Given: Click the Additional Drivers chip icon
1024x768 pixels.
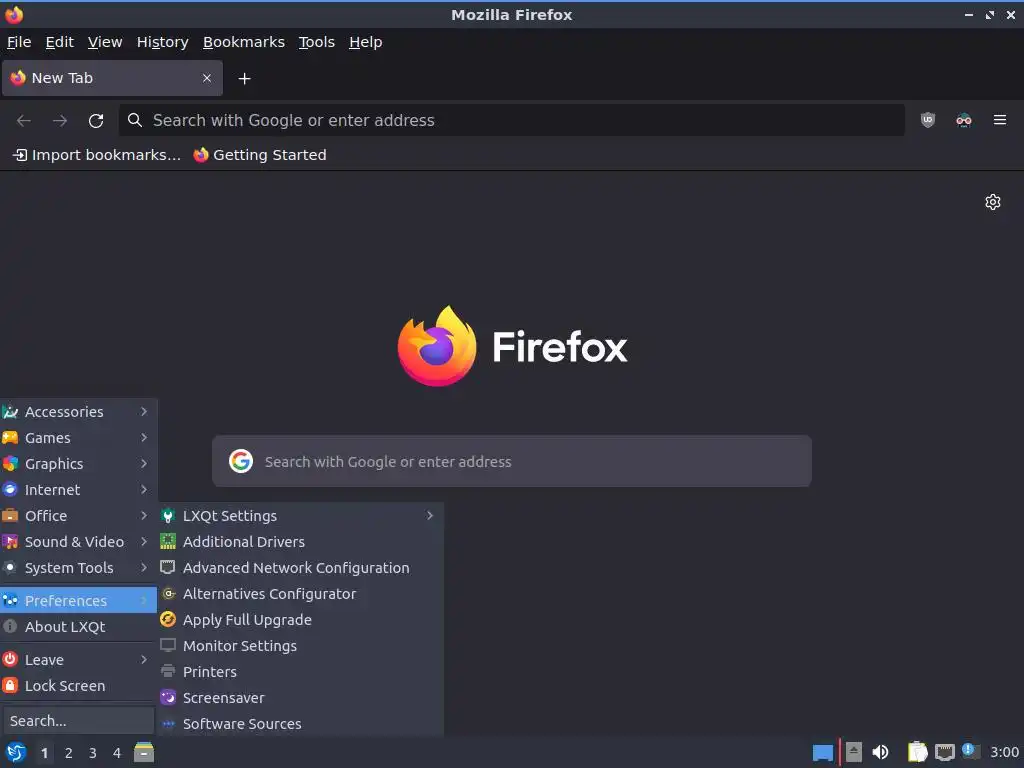Looking at the screenshot, I should (168, 541).
